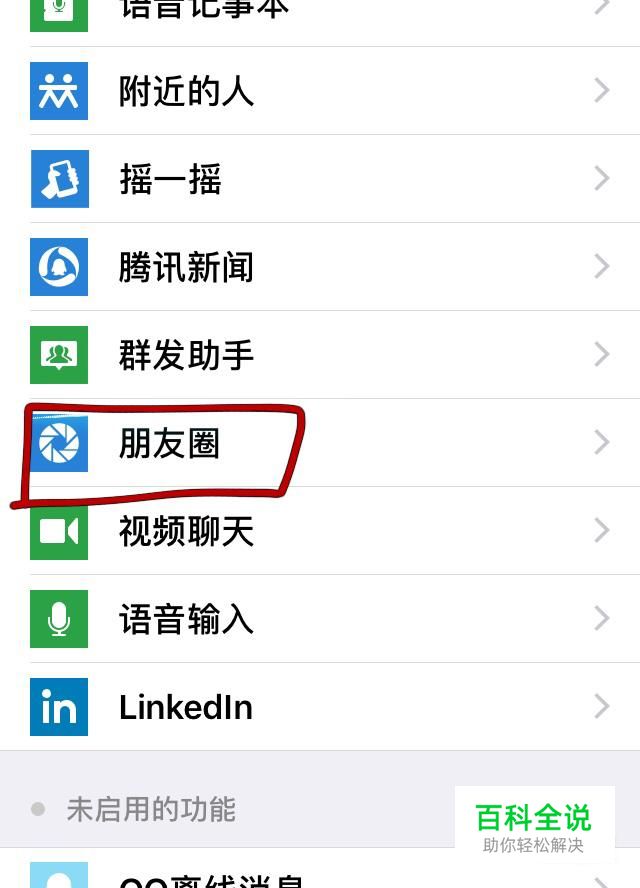The image size is (640, 888).
Task: Tap the 腾讯新闻 penguin icon
Action: (59, 267)
